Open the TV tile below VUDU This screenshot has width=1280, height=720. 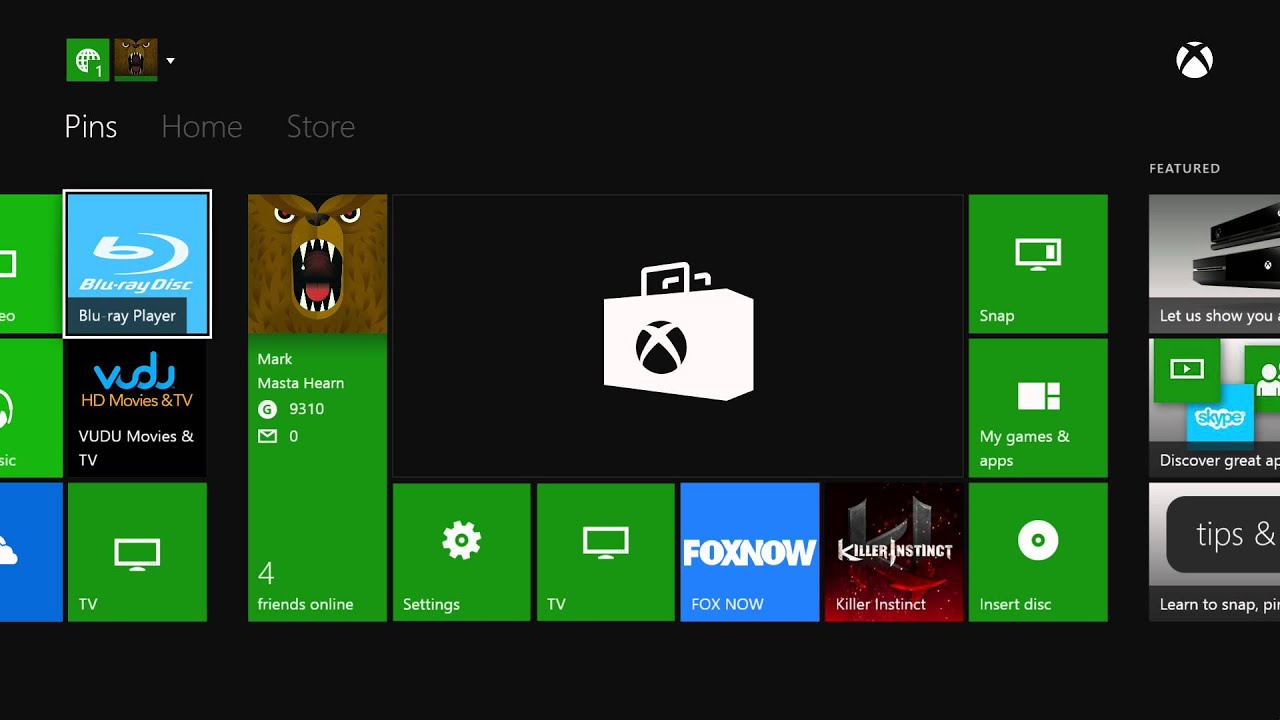pyautogui.click(x=137, y=552)
